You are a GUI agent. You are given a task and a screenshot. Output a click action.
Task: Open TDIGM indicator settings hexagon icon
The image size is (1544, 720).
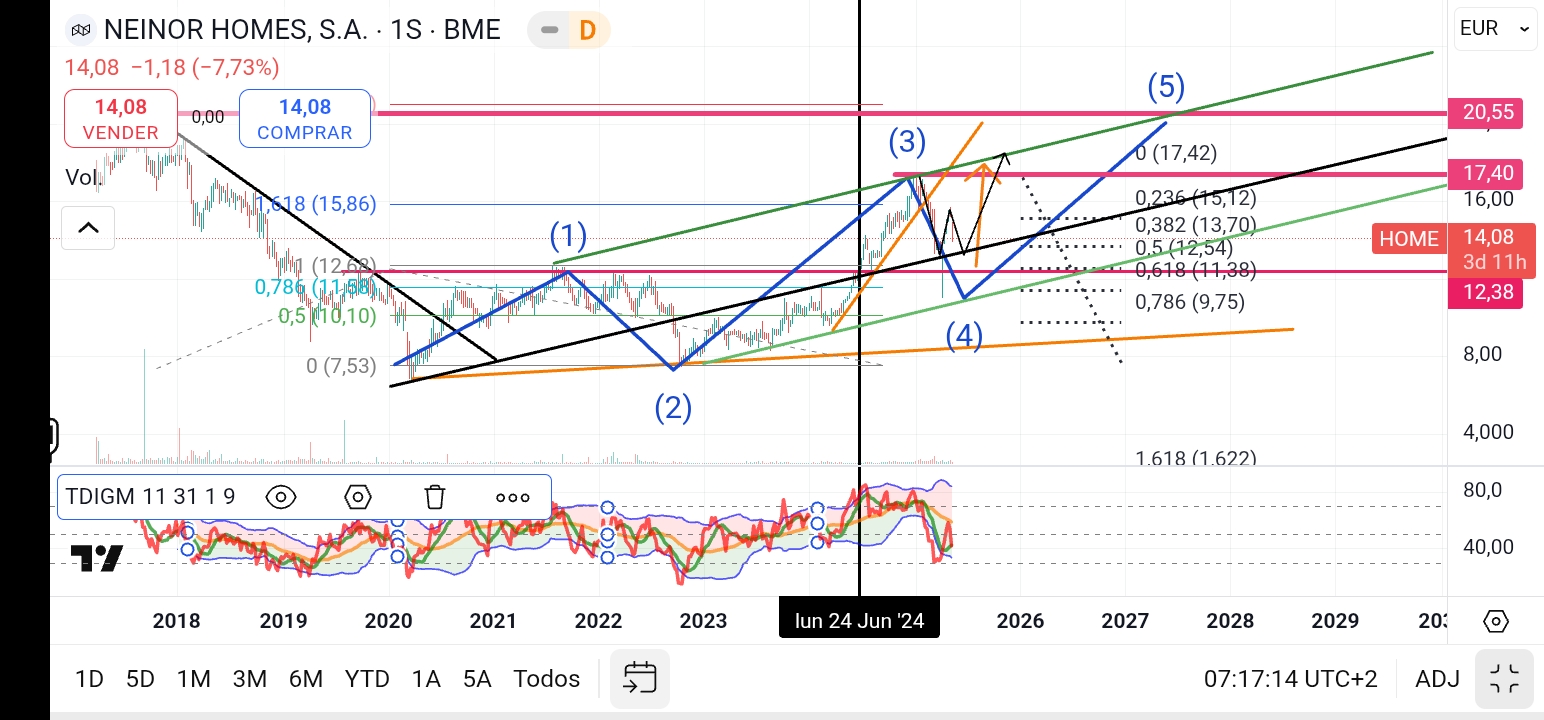(x=357, y=497)
